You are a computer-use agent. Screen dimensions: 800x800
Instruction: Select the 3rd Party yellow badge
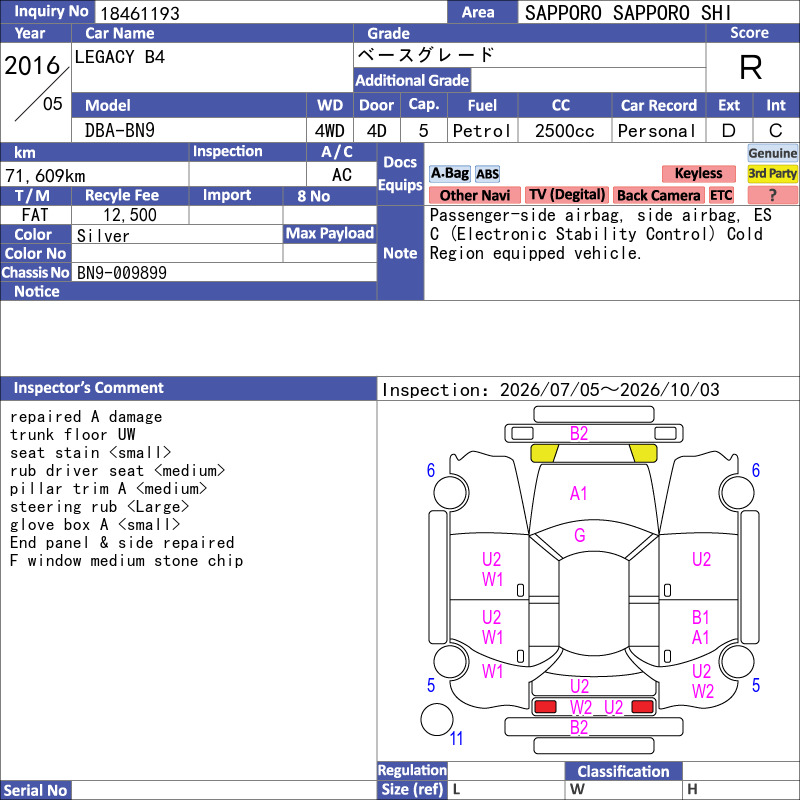[772, 173]
